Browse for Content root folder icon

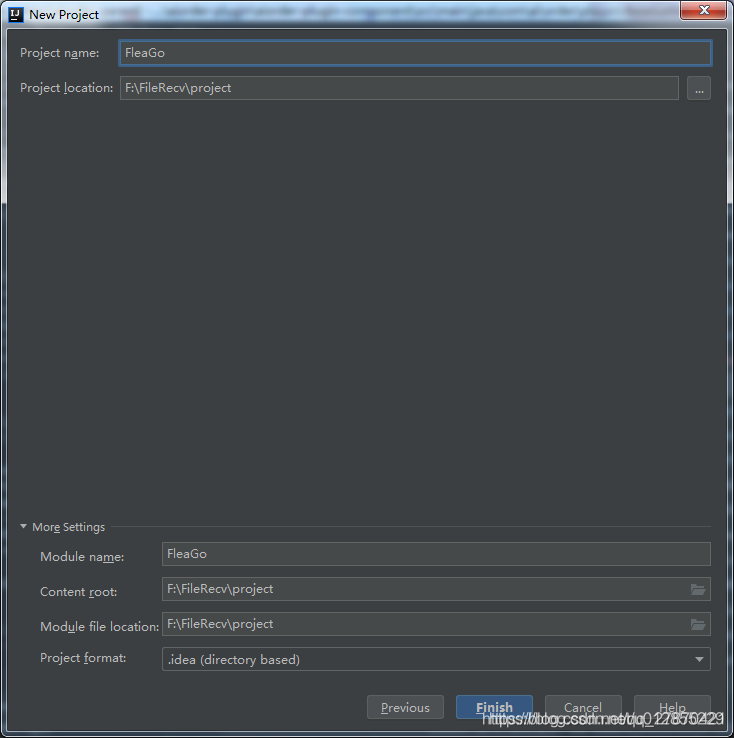pyautogui.click(x=698, y=589)
